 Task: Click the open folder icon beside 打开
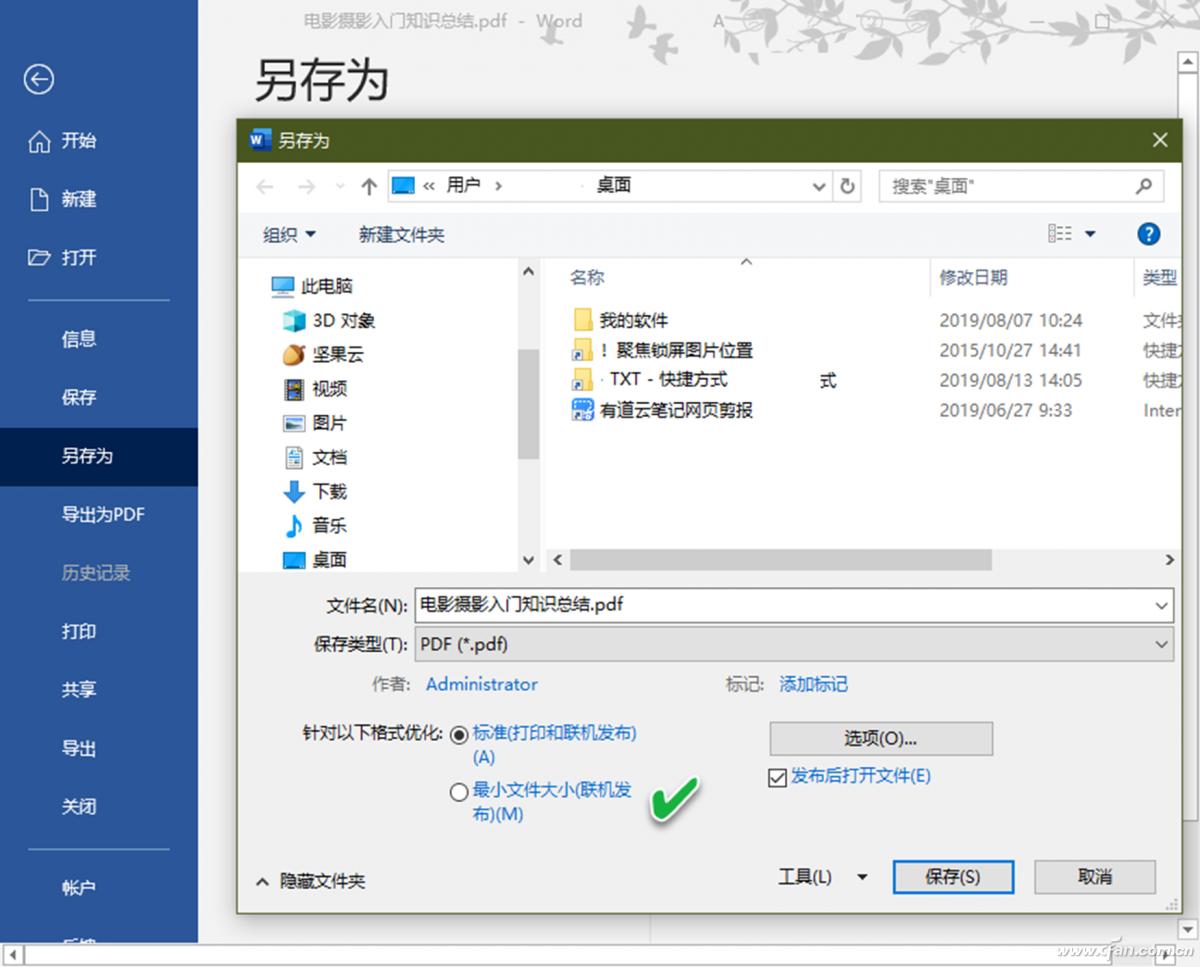click(x=39, y=258)
